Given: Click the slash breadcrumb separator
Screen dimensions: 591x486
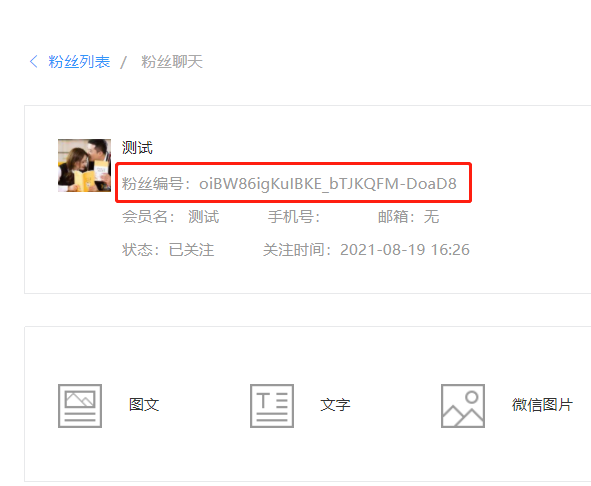Looking at the screenshot, I should [124, 62].
